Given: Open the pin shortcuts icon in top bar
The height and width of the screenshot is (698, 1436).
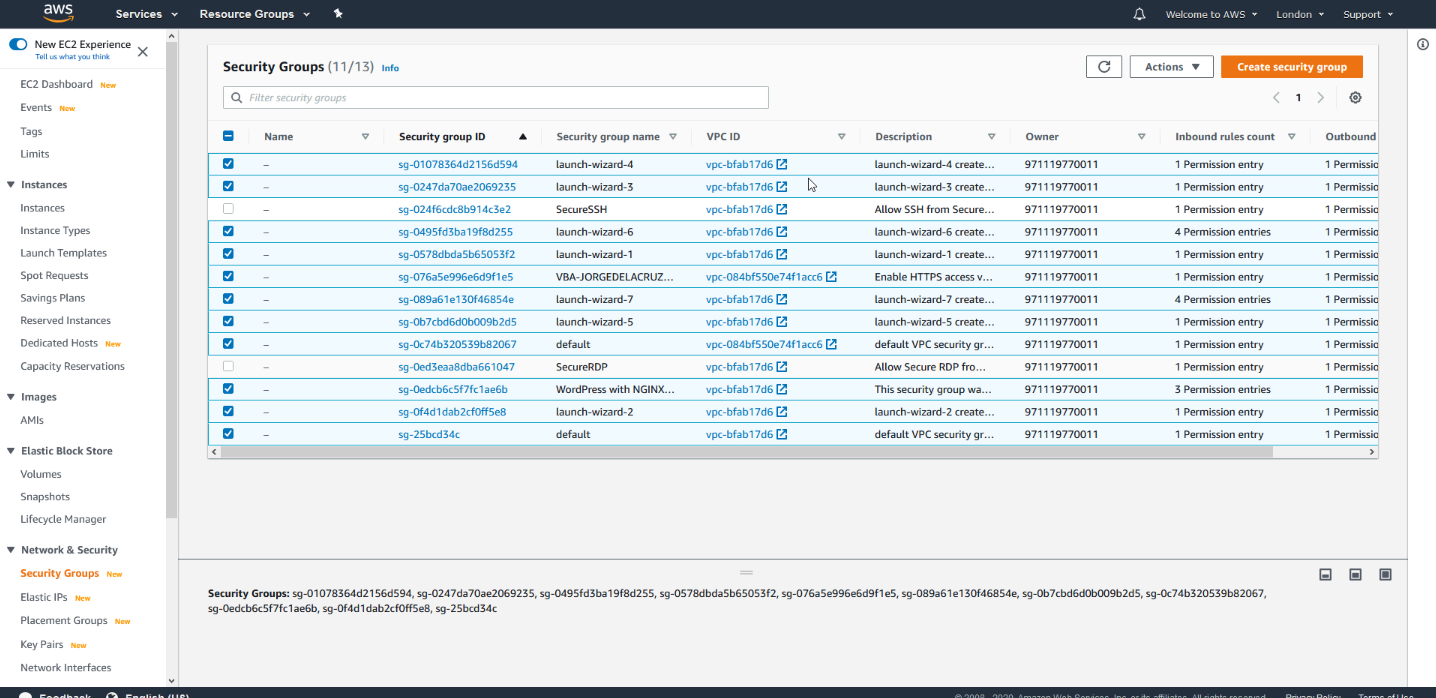Looking at the screenshot, I should click(338, 14).
